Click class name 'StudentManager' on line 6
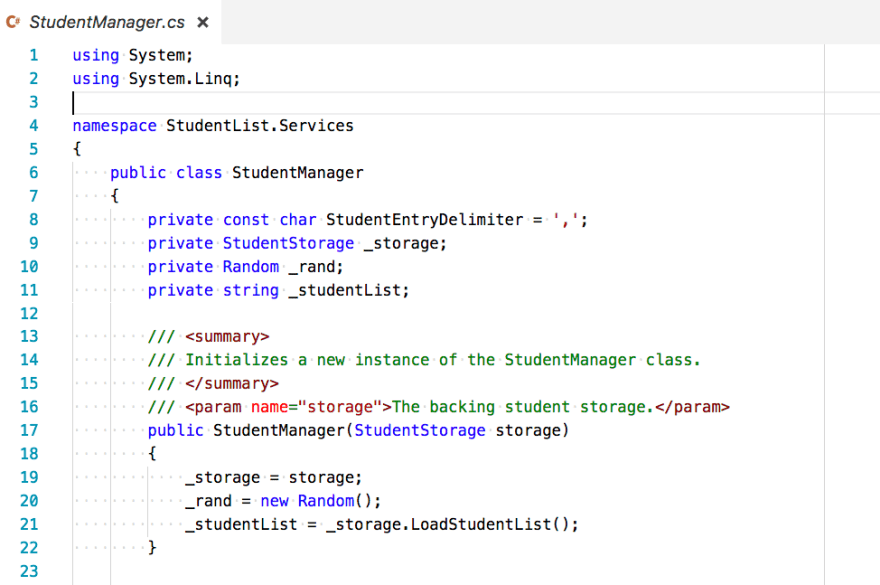Image resolution: width=880 pixels, height=585 pixels. (x=297, y=172)
